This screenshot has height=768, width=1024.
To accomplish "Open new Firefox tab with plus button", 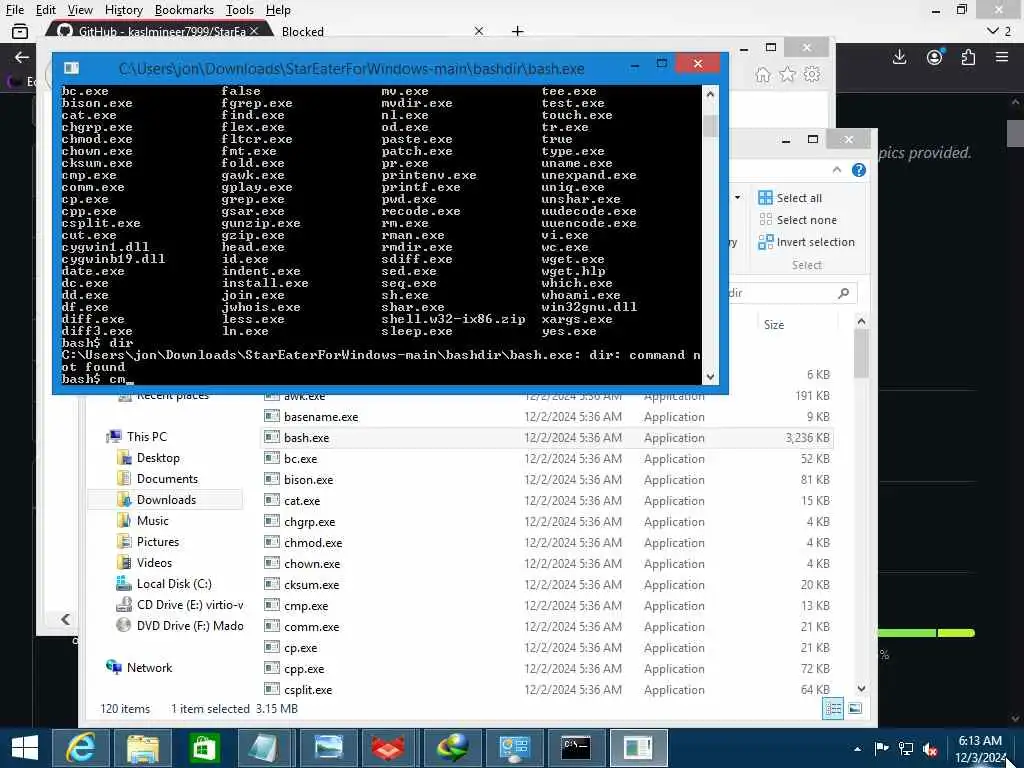I will (517, 31).
